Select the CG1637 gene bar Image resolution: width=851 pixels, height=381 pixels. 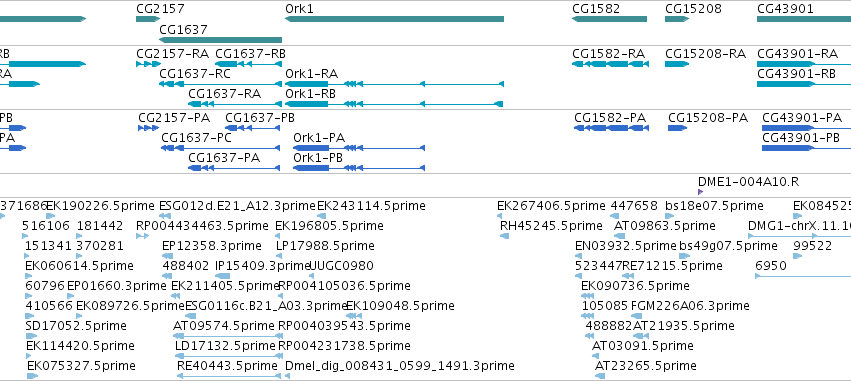coord(220,40)
